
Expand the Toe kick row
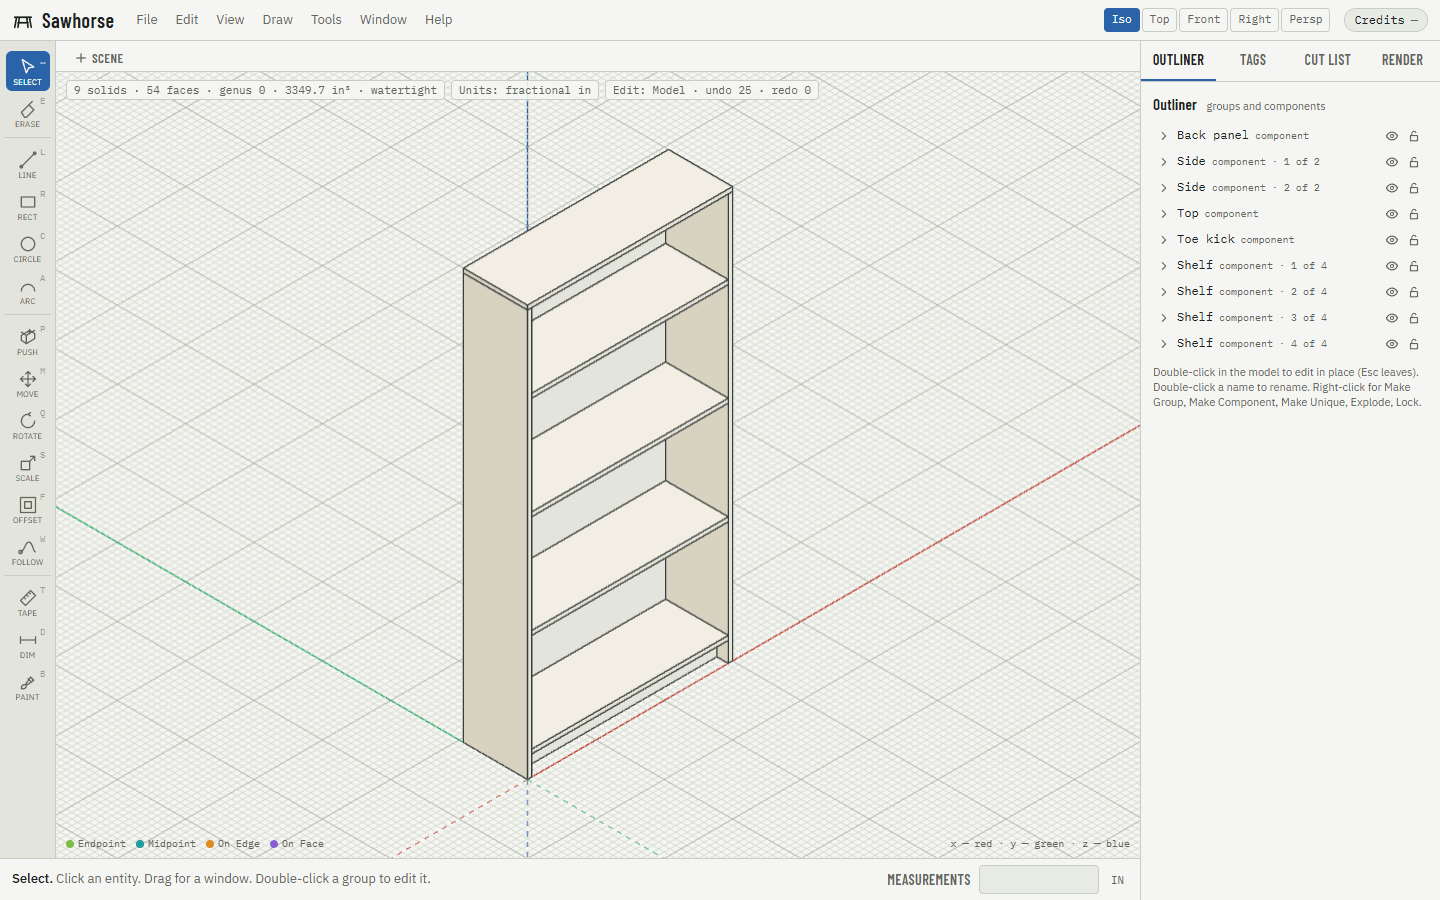point(1163,240)
